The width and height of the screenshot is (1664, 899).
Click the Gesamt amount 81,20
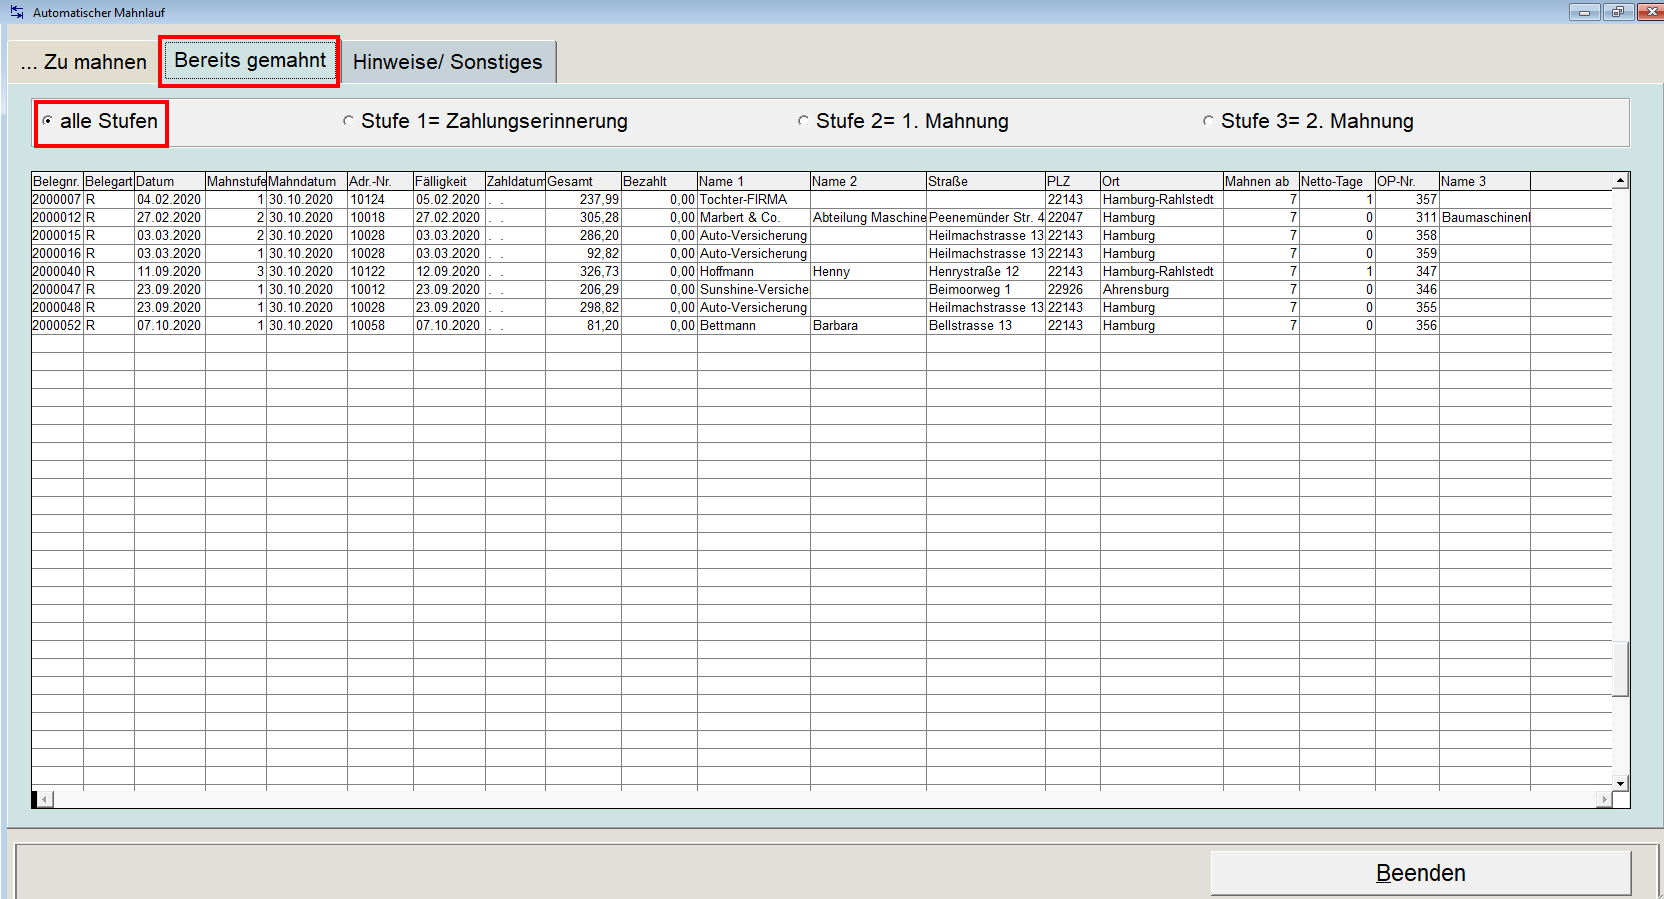pos(583,326)
